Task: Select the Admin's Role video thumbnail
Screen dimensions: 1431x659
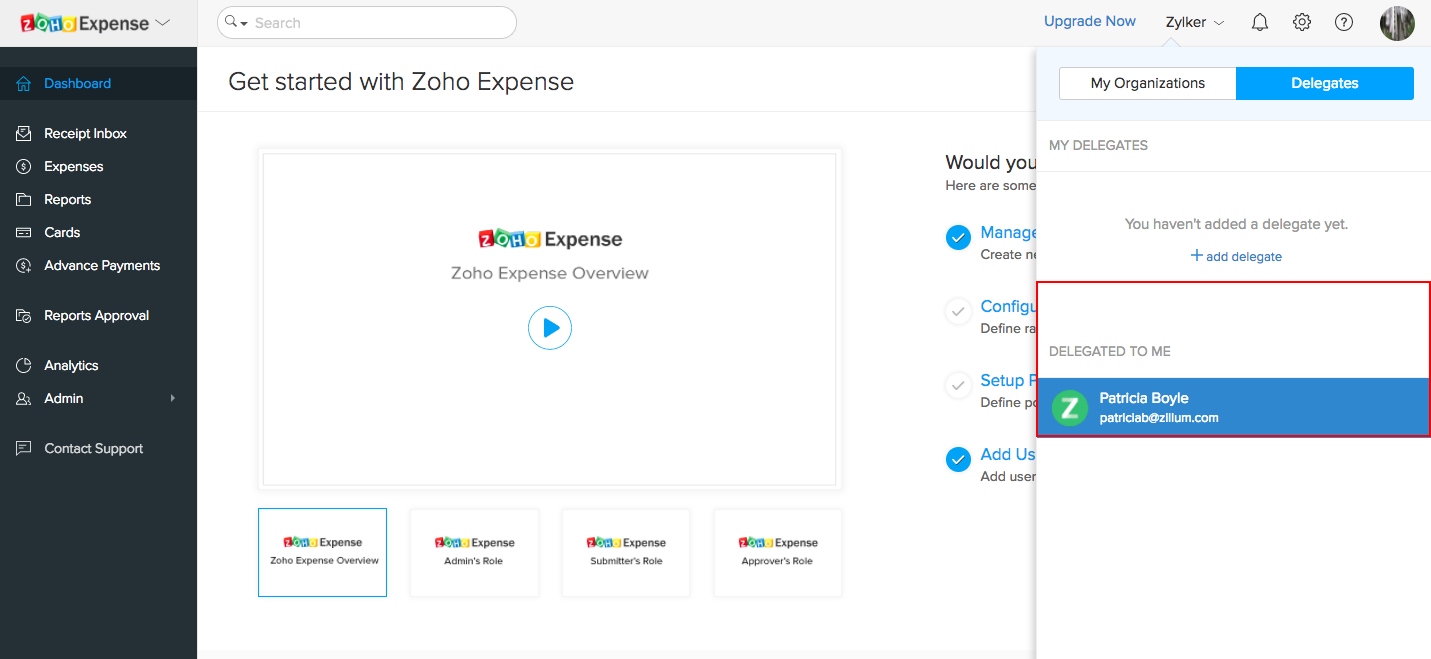Action: [x=474, y=552]
